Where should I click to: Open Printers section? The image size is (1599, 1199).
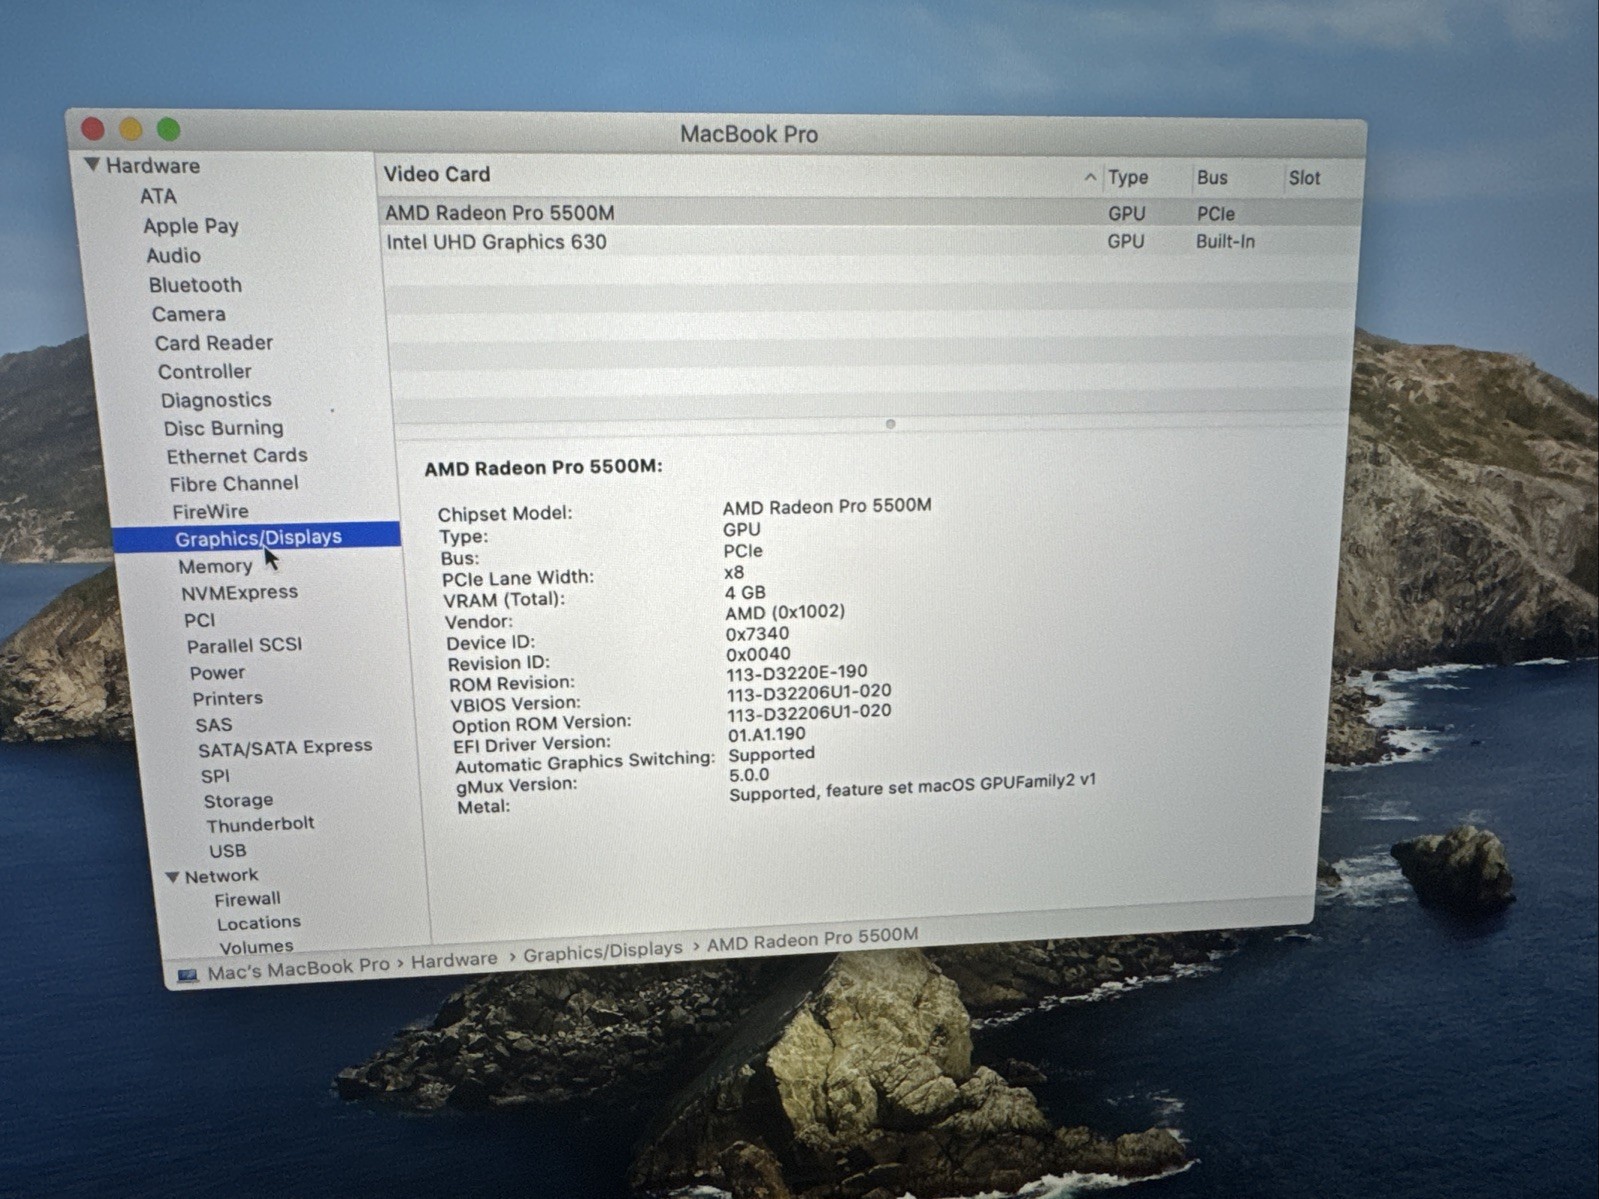click(227, 698)
